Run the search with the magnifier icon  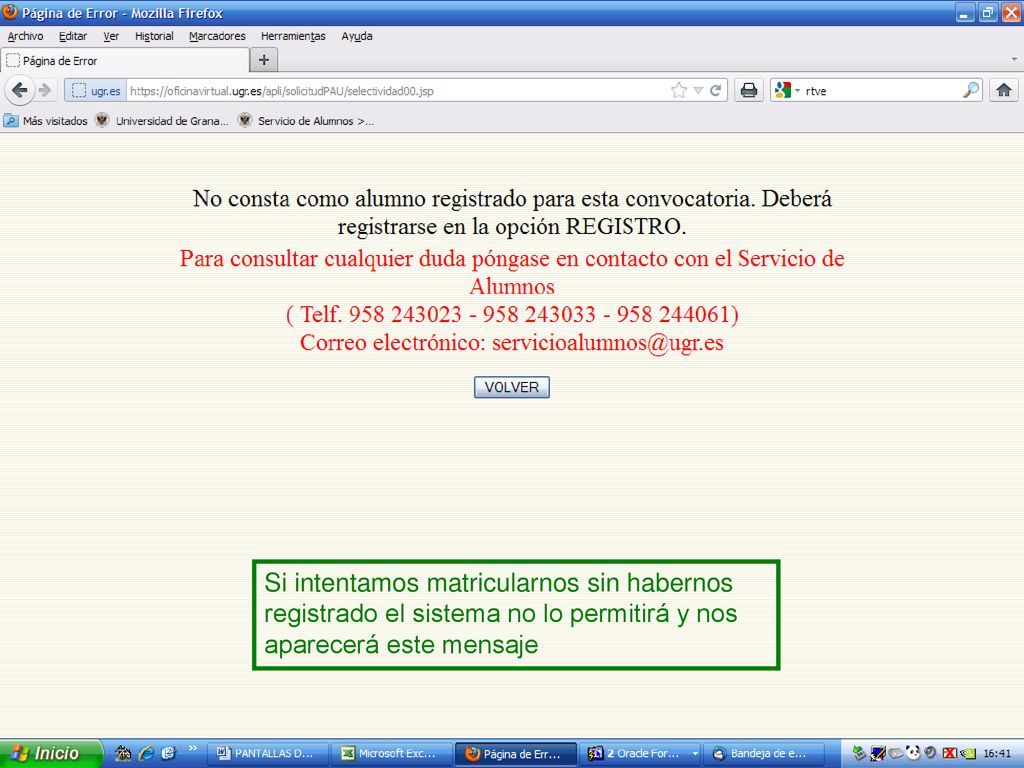click(971, 90)
